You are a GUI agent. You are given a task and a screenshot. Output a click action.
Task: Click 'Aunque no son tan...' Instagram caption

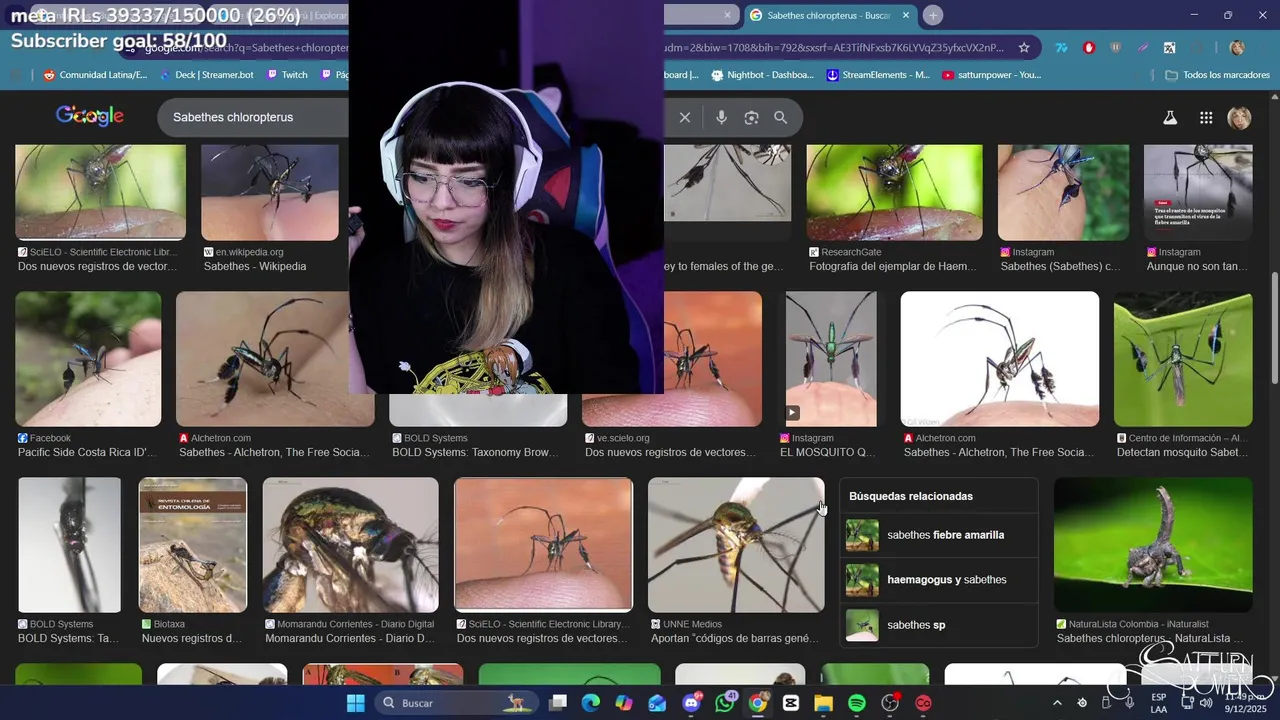pyautogui.click(x=1197, y=267)
